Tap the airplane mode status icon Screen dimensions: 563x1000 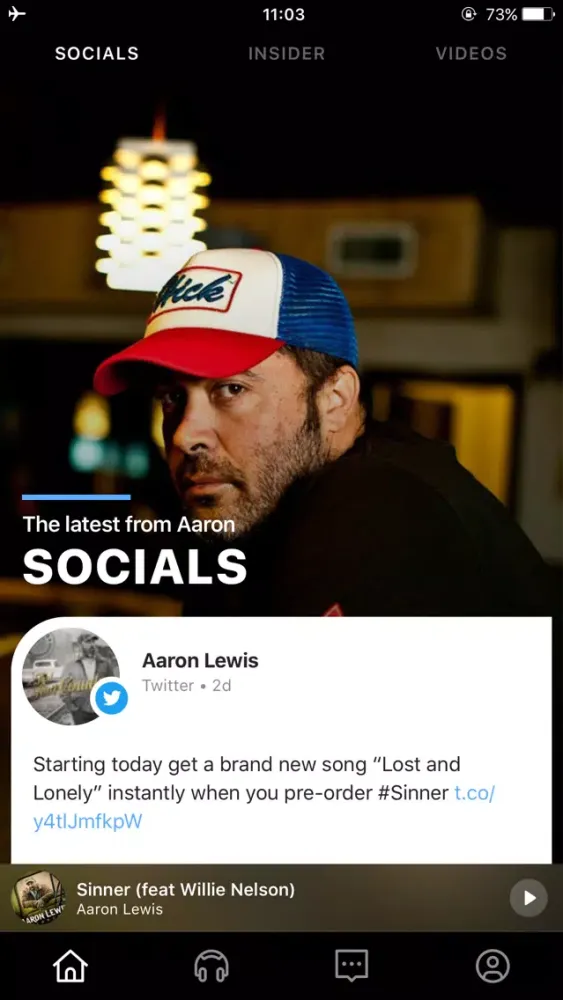(18, 14)
